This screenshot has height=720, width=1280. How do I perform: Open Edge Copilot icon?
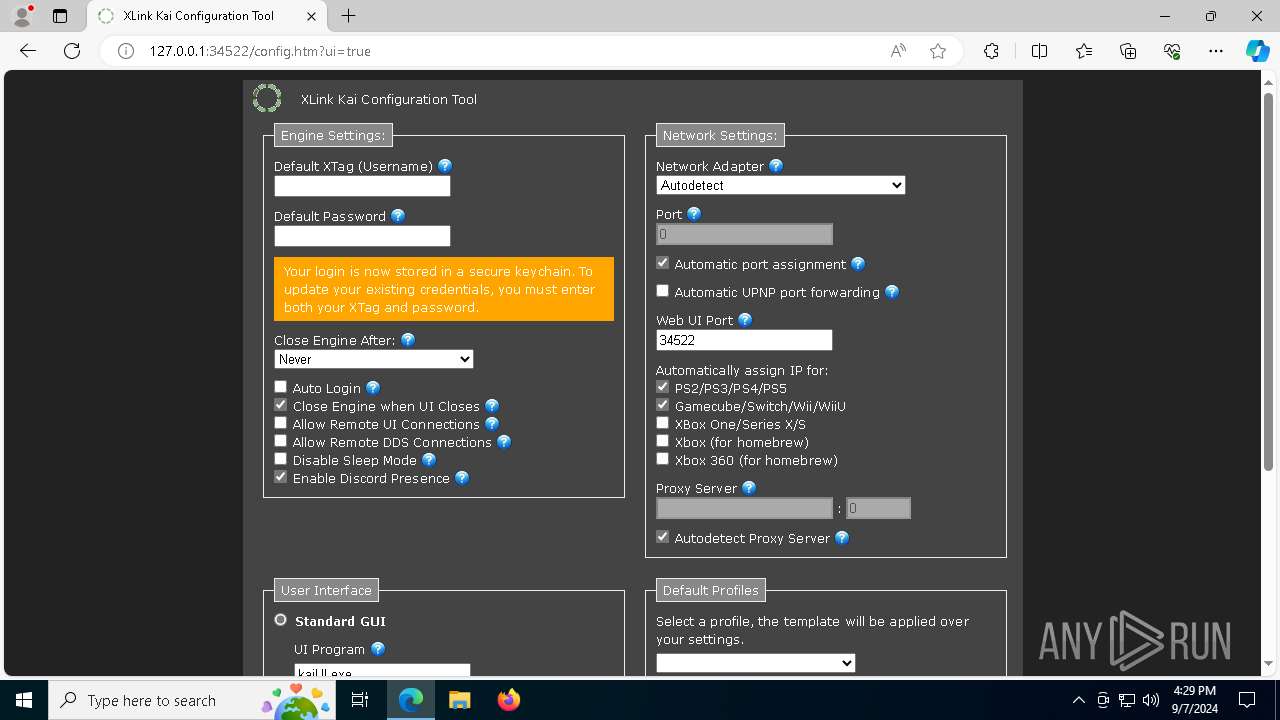(1257, 51)
